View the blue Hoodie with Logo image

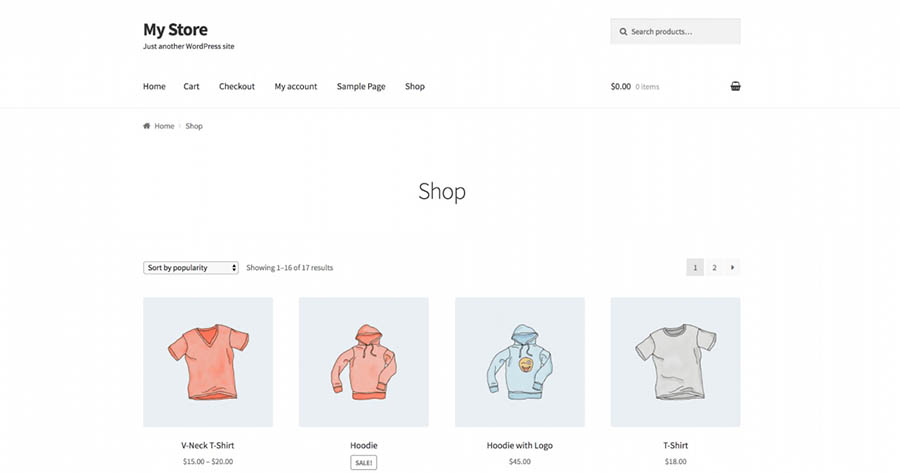(520, 362)
